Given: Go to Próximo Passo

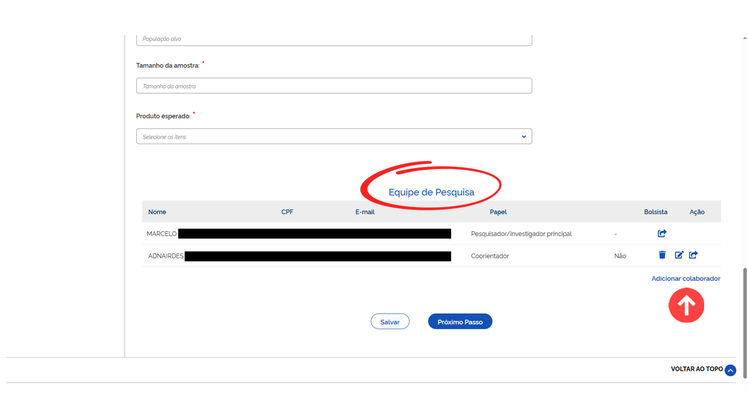Looking at the screenshot, I should click(460, 322).
